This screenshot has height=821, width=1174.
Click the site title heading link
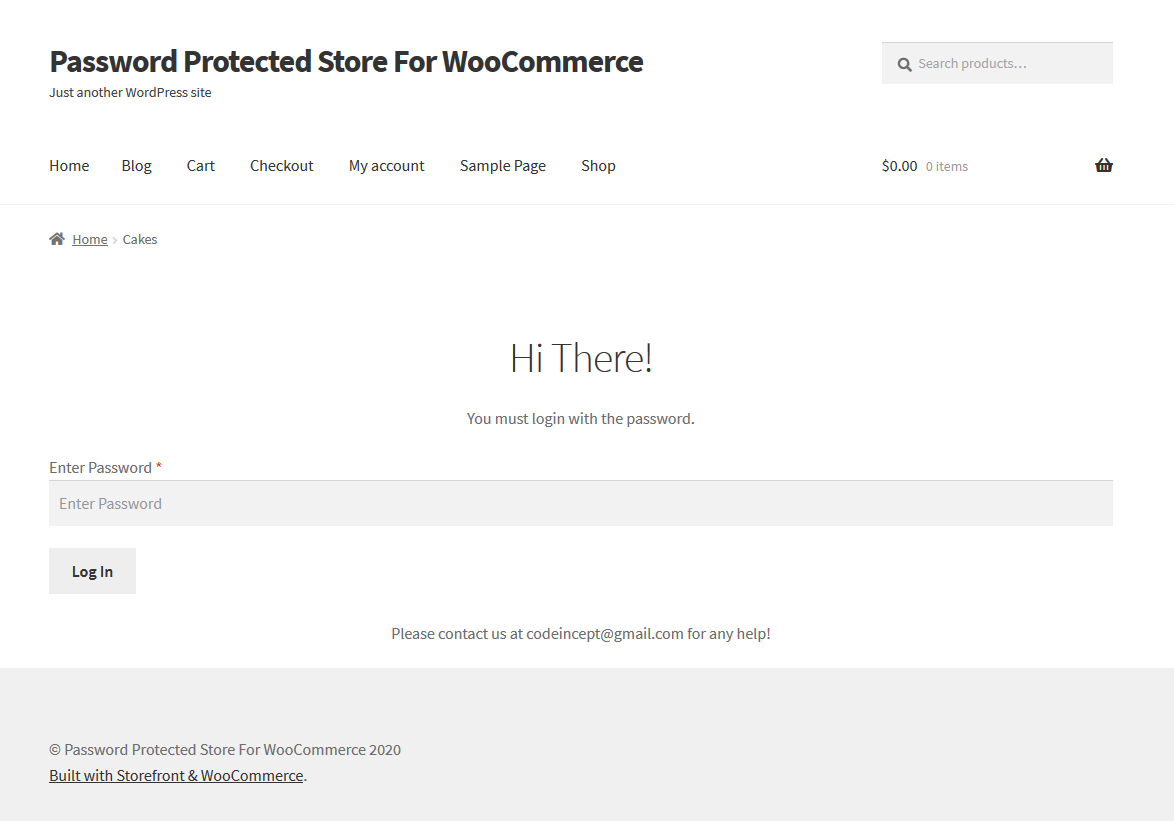346,62
